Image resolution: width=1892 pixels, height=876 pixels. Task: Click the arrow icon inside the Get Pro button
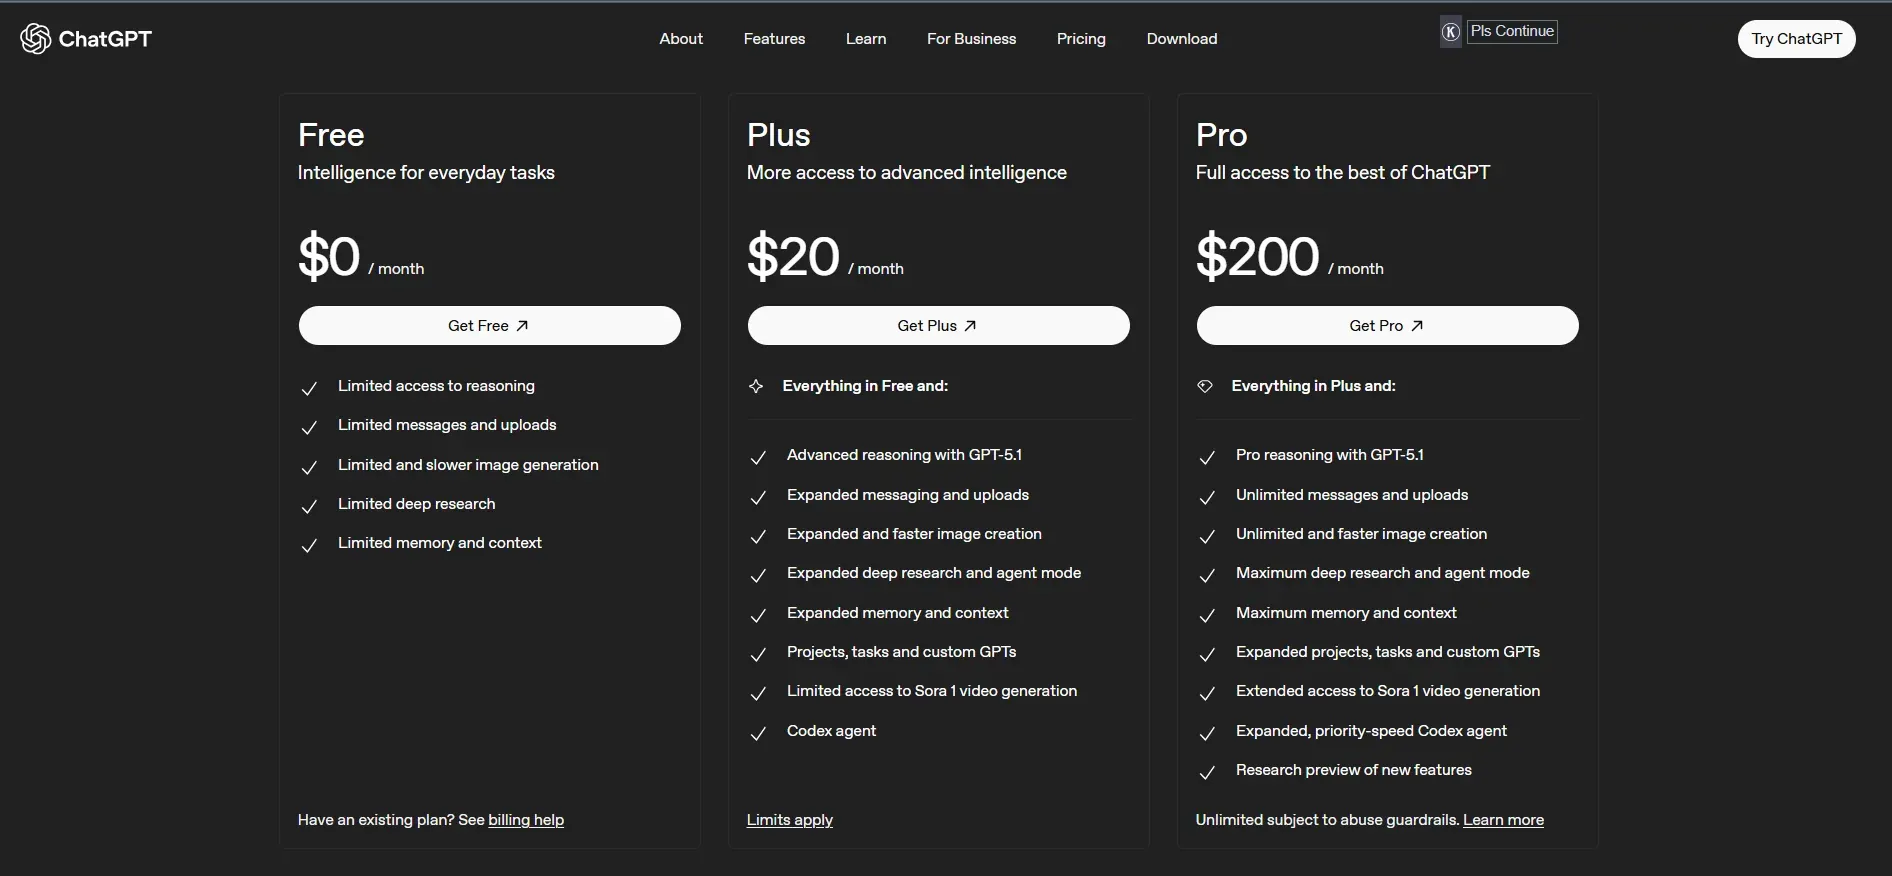[1415, 325]
